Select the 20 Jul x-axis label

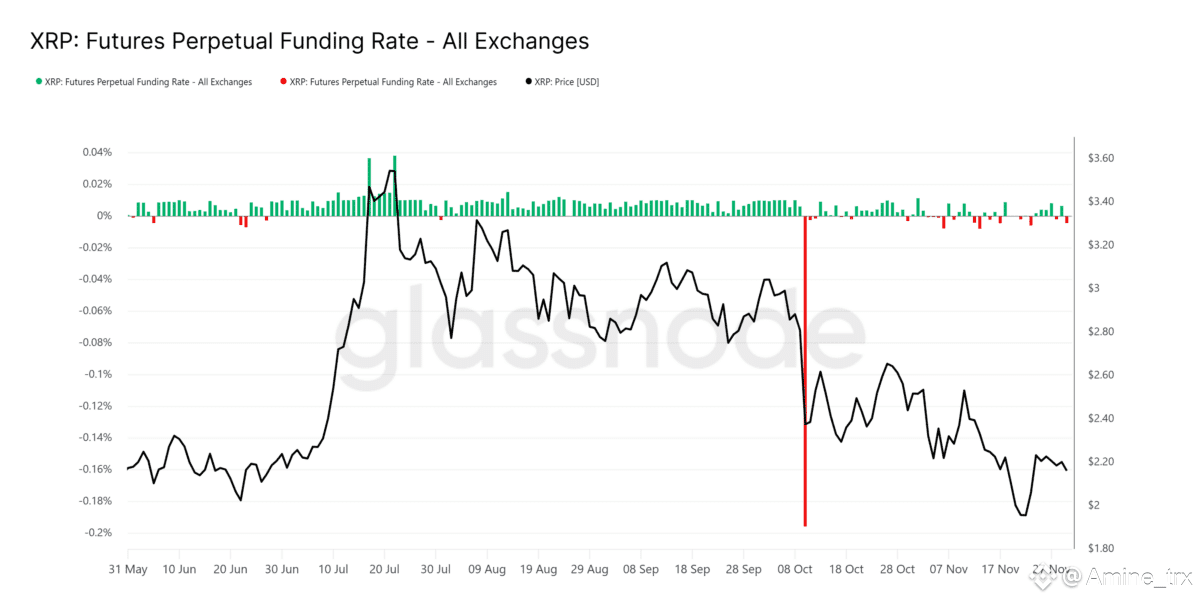(384, 569)
